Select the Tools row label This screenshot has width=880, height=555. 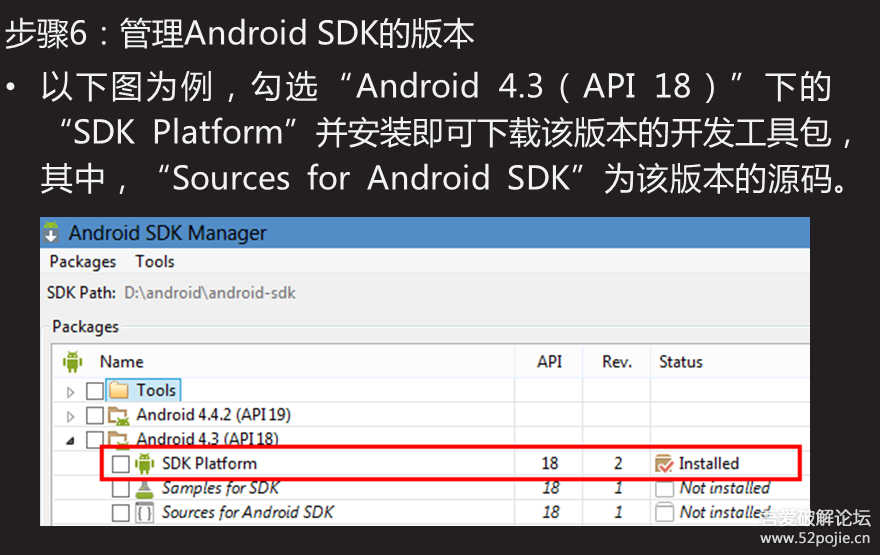click(156, 390)
